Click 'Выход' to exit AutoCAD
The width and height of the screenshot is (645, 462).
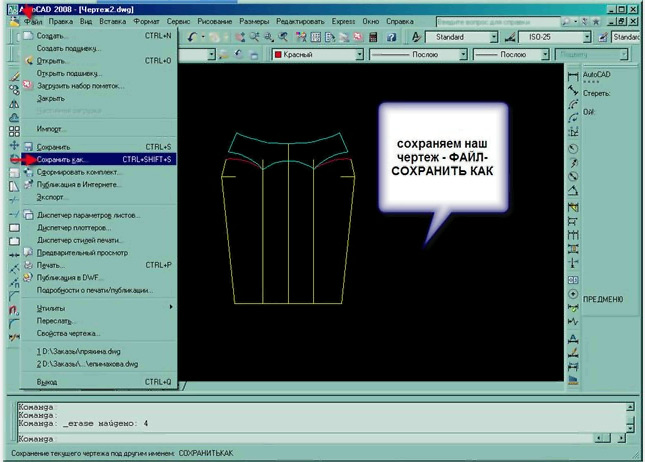[47, 381]
